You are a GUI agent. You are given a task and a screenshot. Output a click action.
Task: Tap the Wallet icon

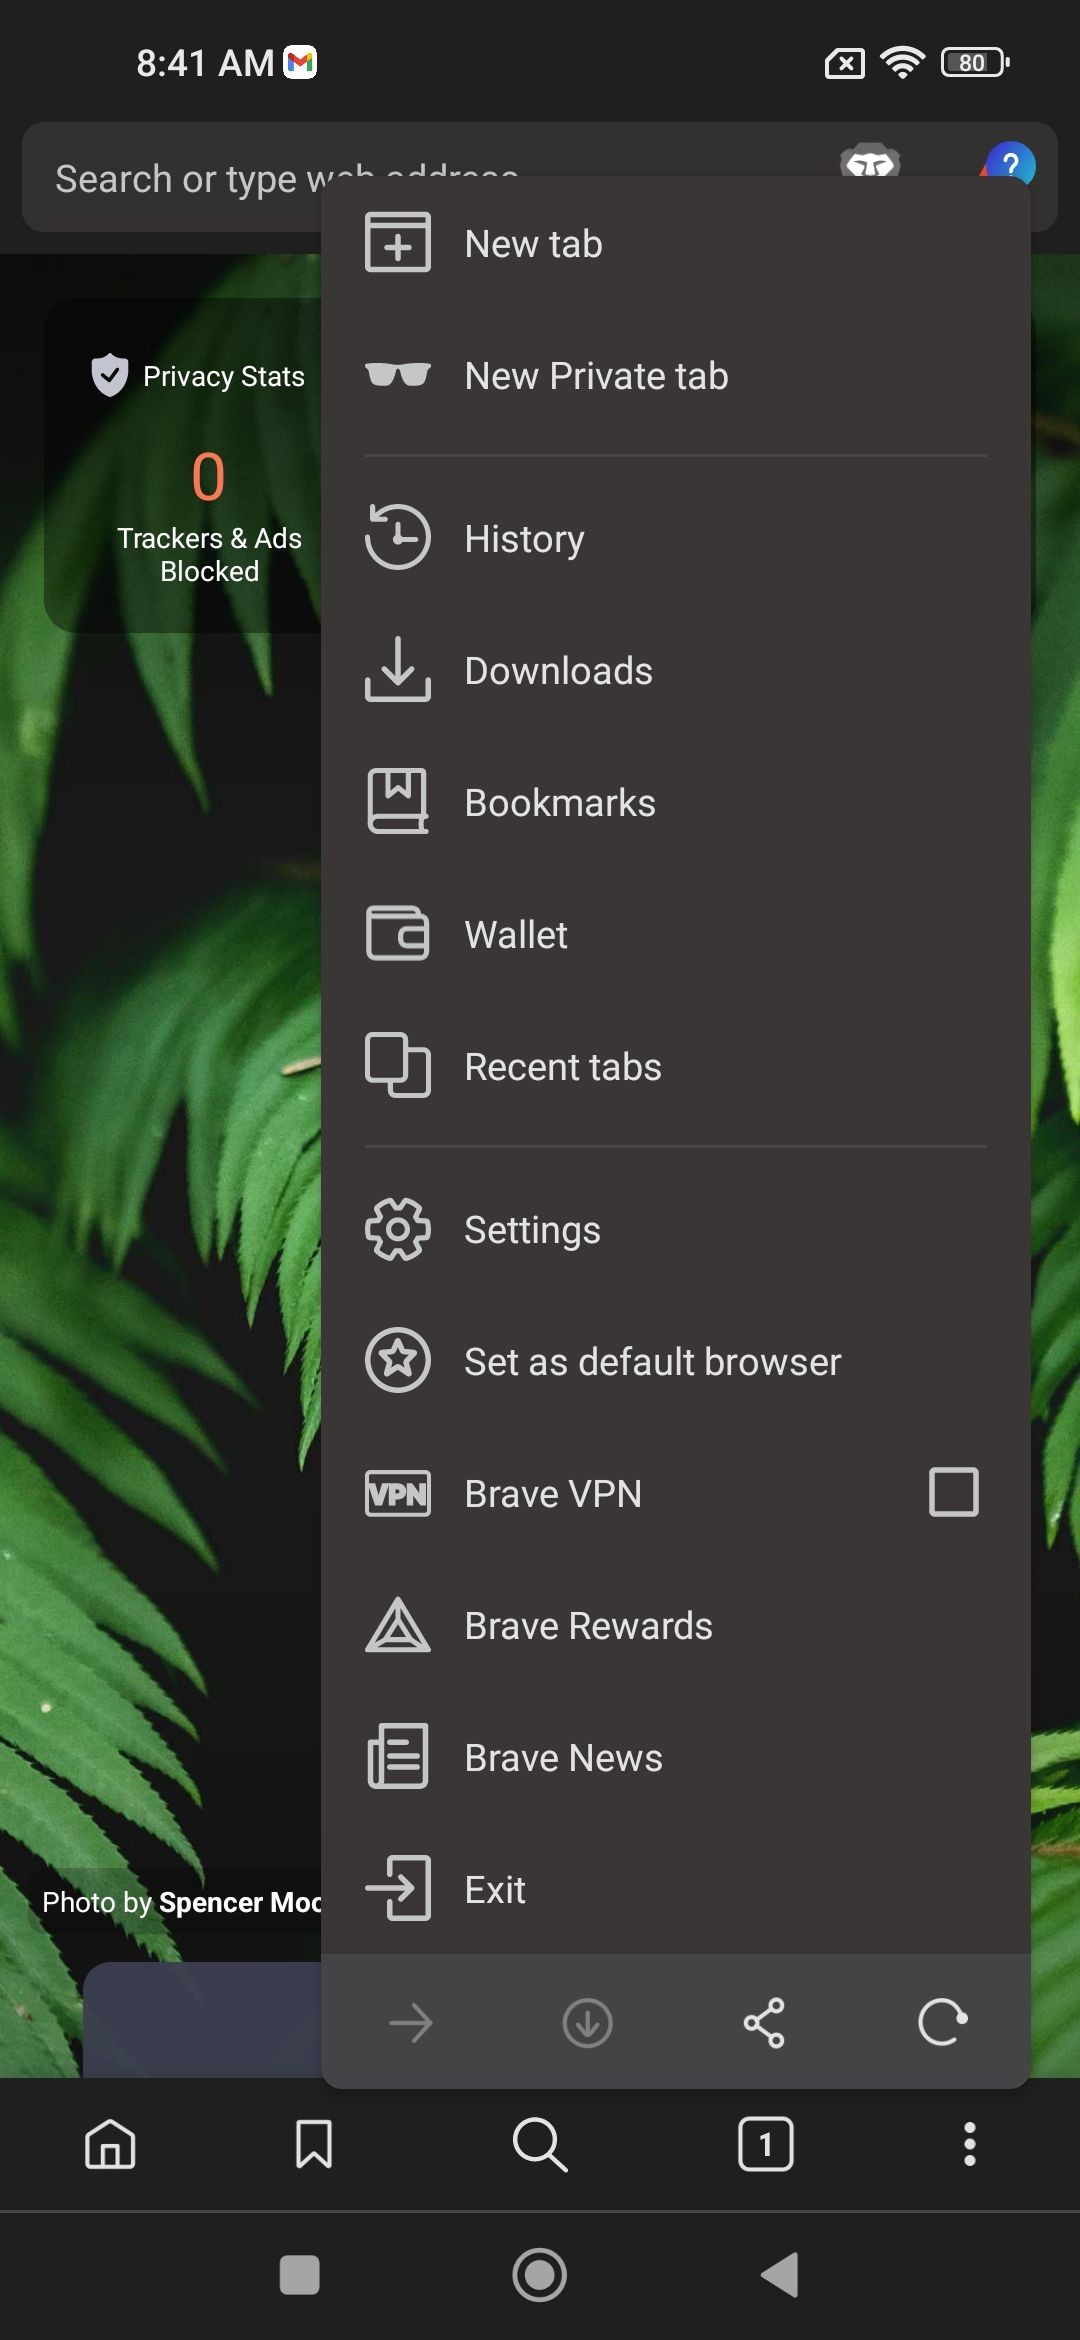click(398, 933)
